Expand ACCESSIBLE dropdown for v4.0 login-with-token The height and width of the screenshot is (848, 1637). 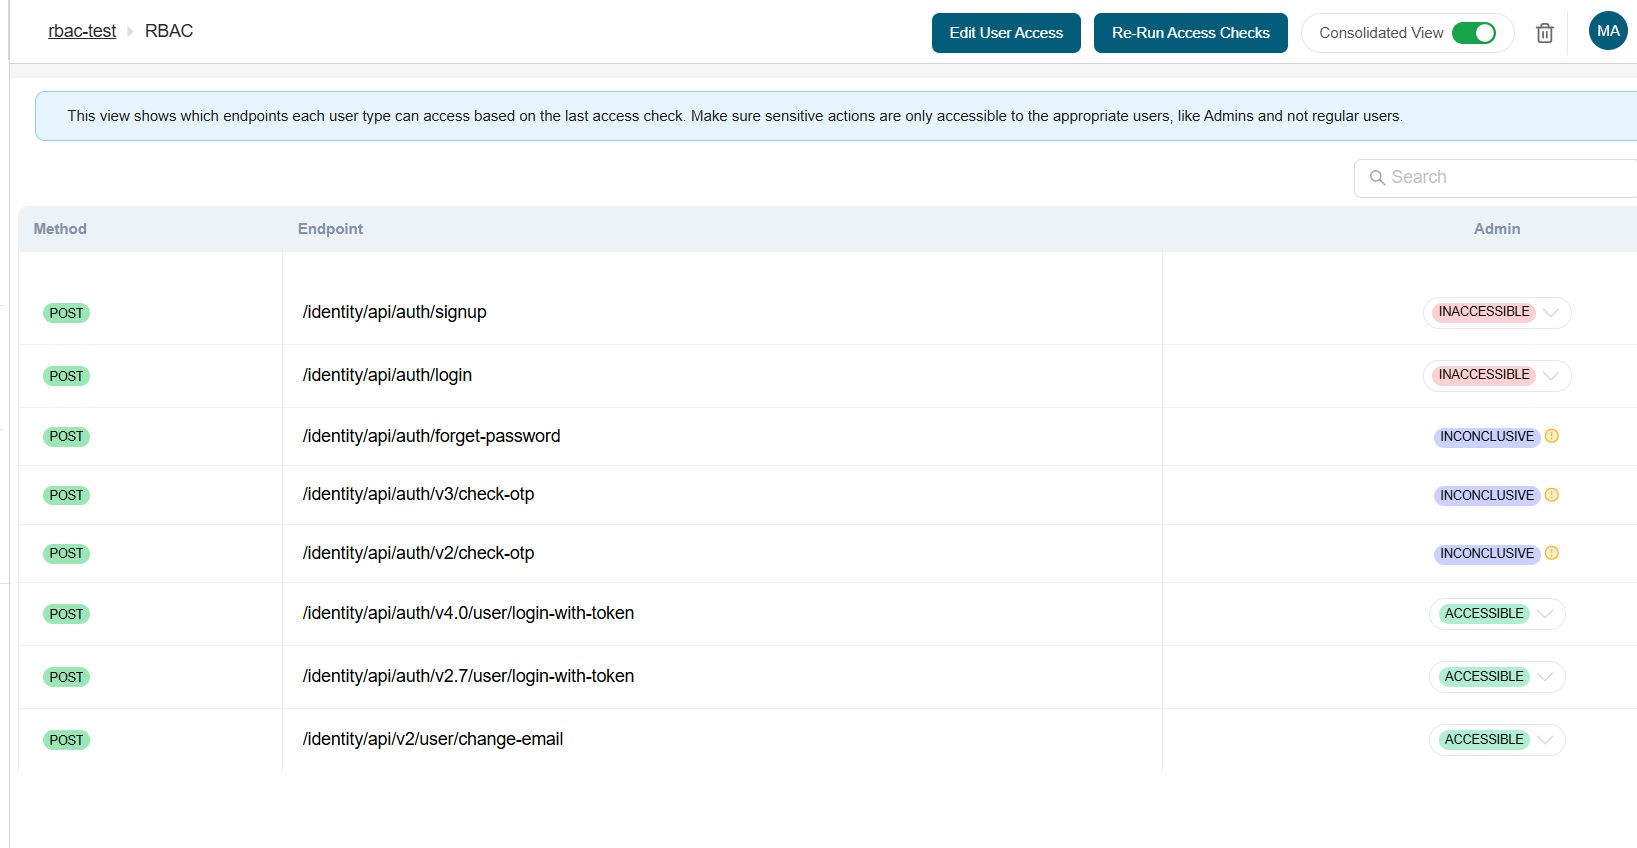coord(1545,614)
